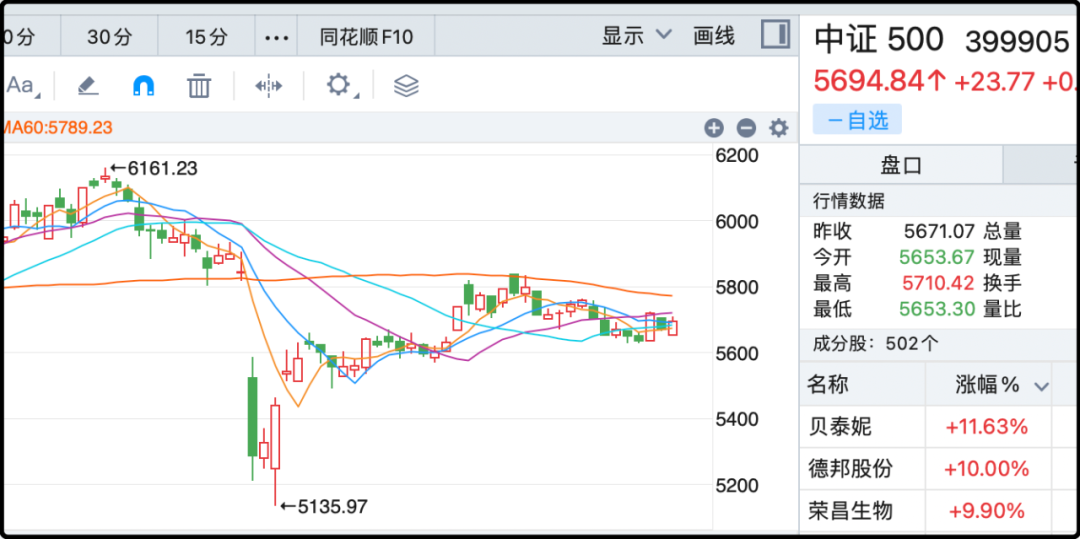
Task: Open indicator settings gear beside the zoom buttons
Action: tap(778, 128)
